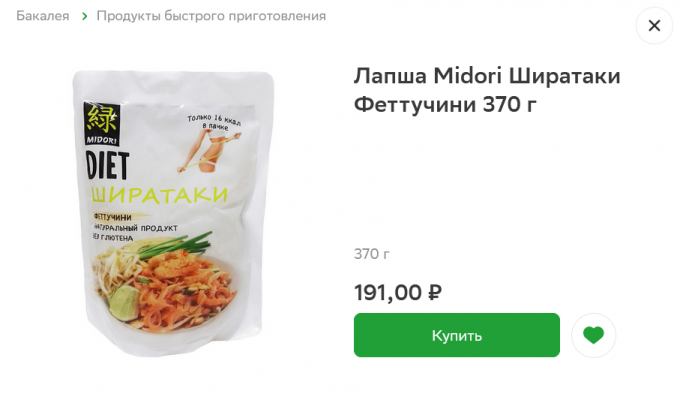This screenshot has width=680, height=406.
Task: Click the yellow ШИРАТАКИ lettering on package
Action: click(x=159, y=195)
